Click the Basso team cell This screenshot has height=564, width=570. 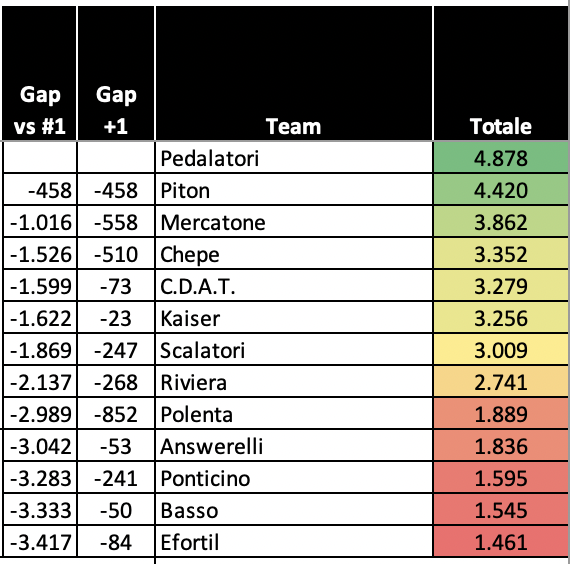[294, 510]
